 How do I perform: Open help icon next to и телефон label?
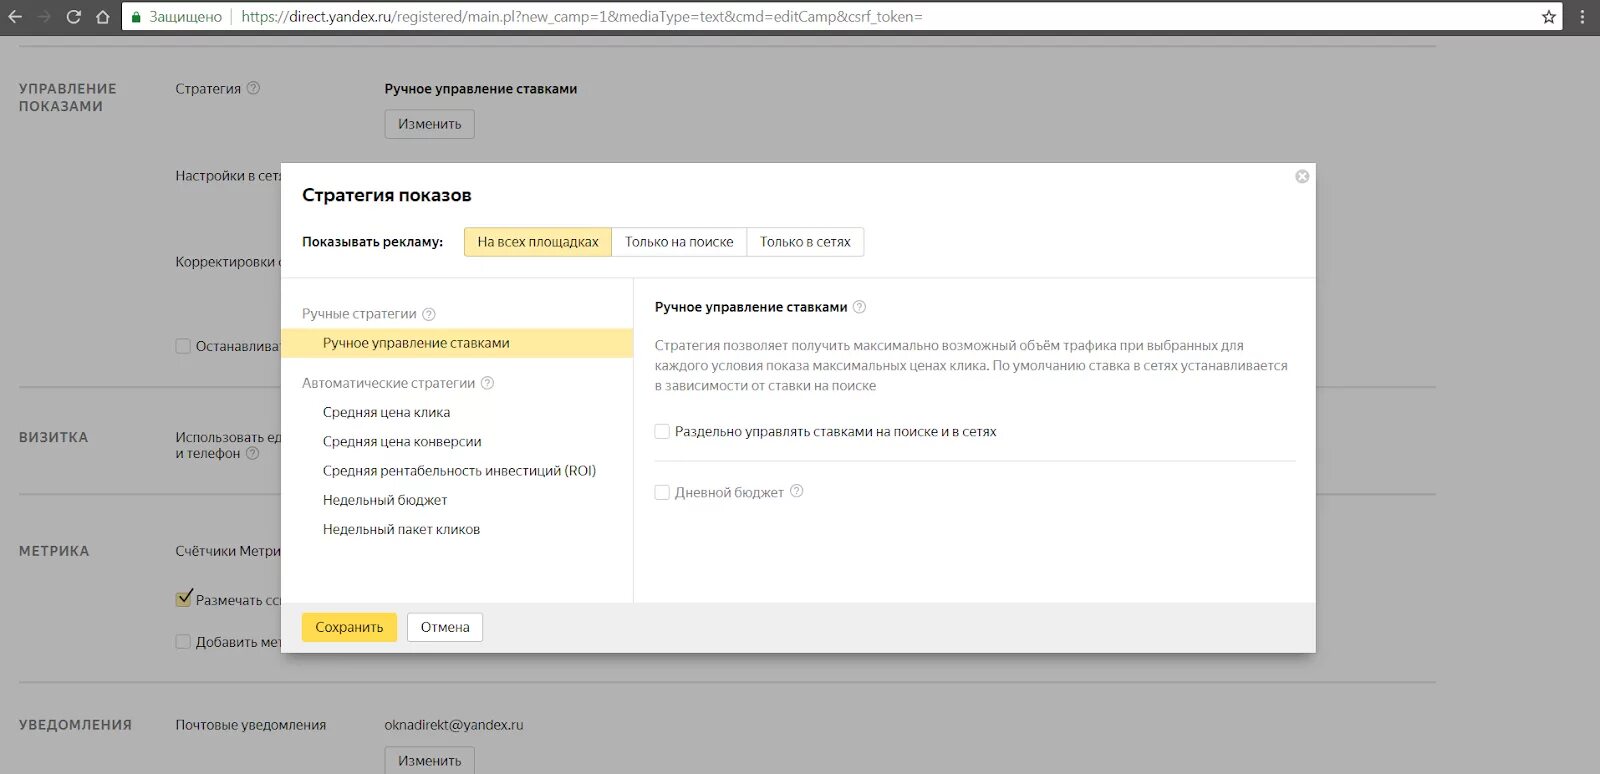point(253,453)
